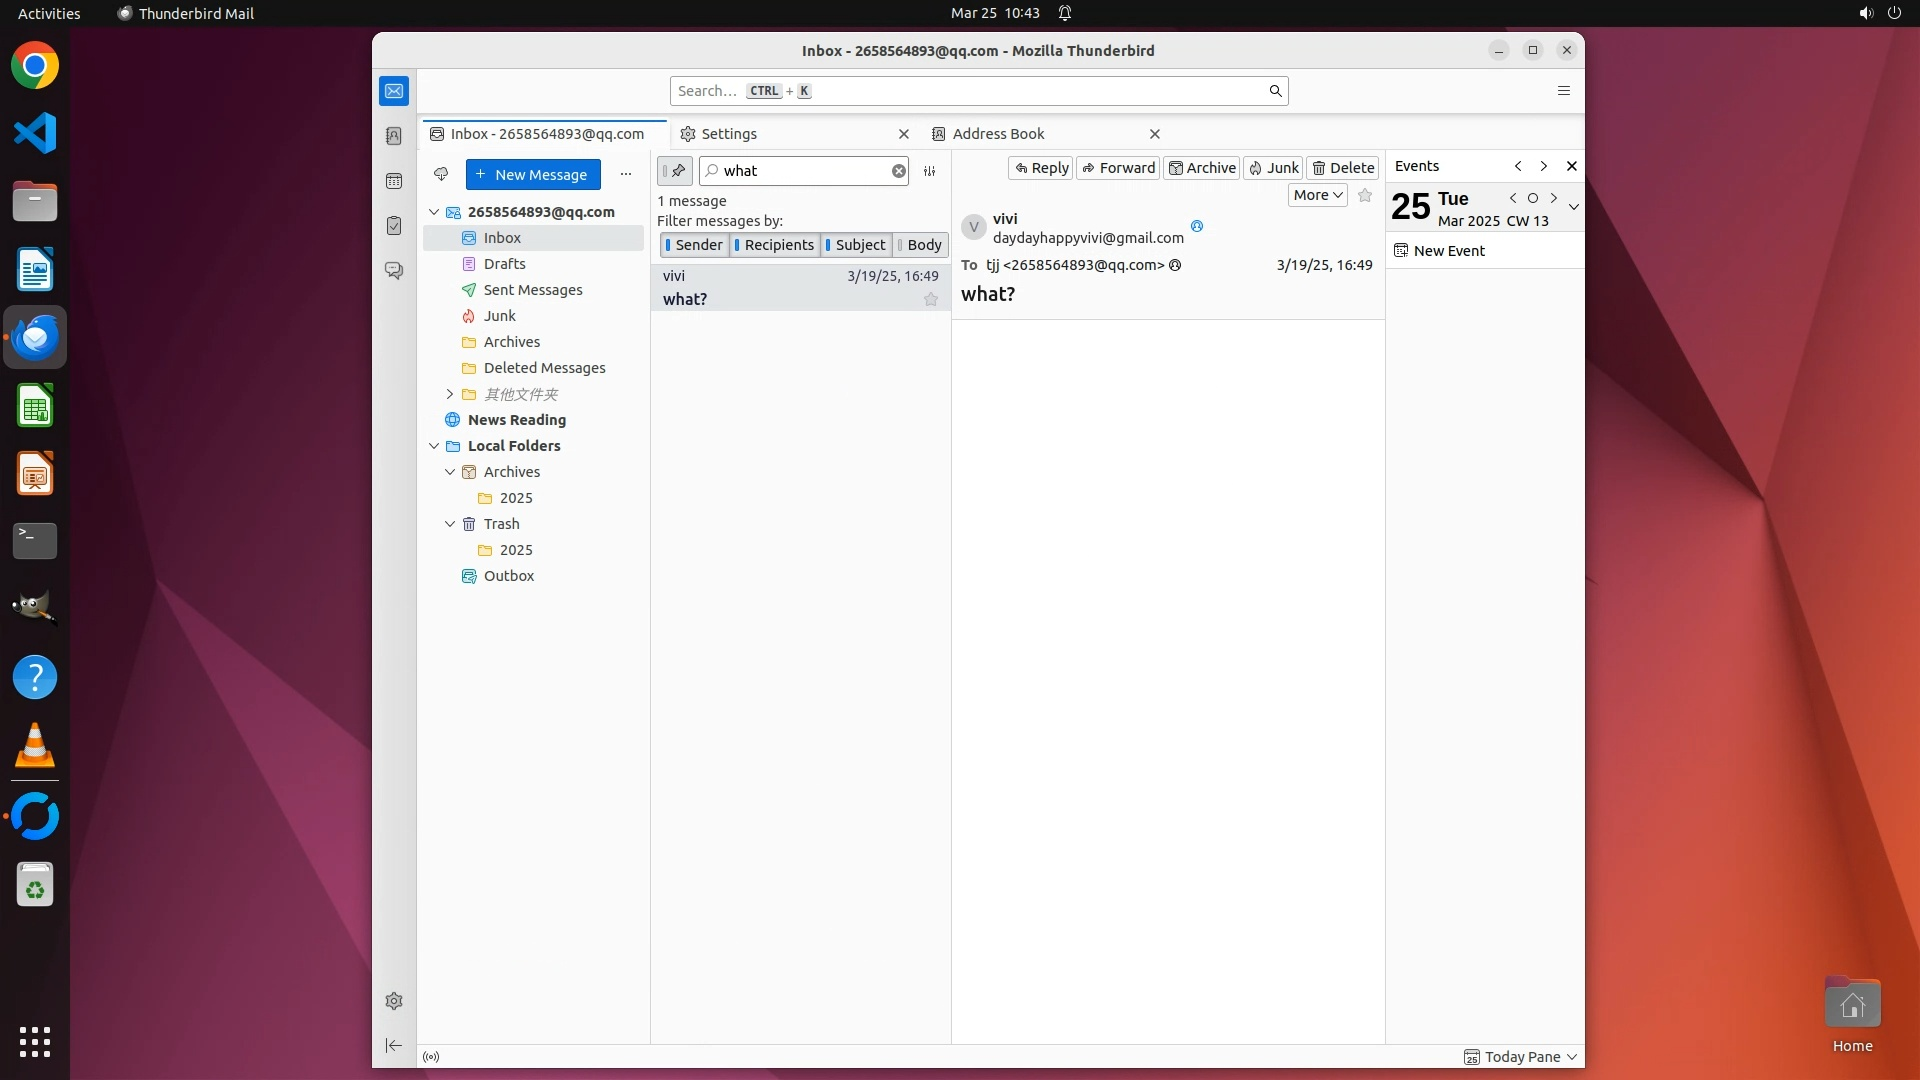Toggle the Body filter button

920,245
